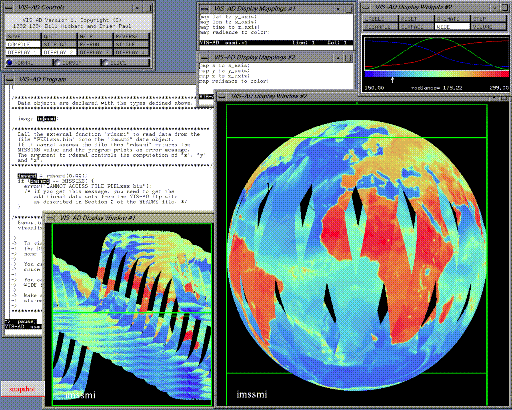Image resolution: width=512 pixels, height=410 pixels.
Task: Open window menu of Display Window #1
Action: point(50,218)
